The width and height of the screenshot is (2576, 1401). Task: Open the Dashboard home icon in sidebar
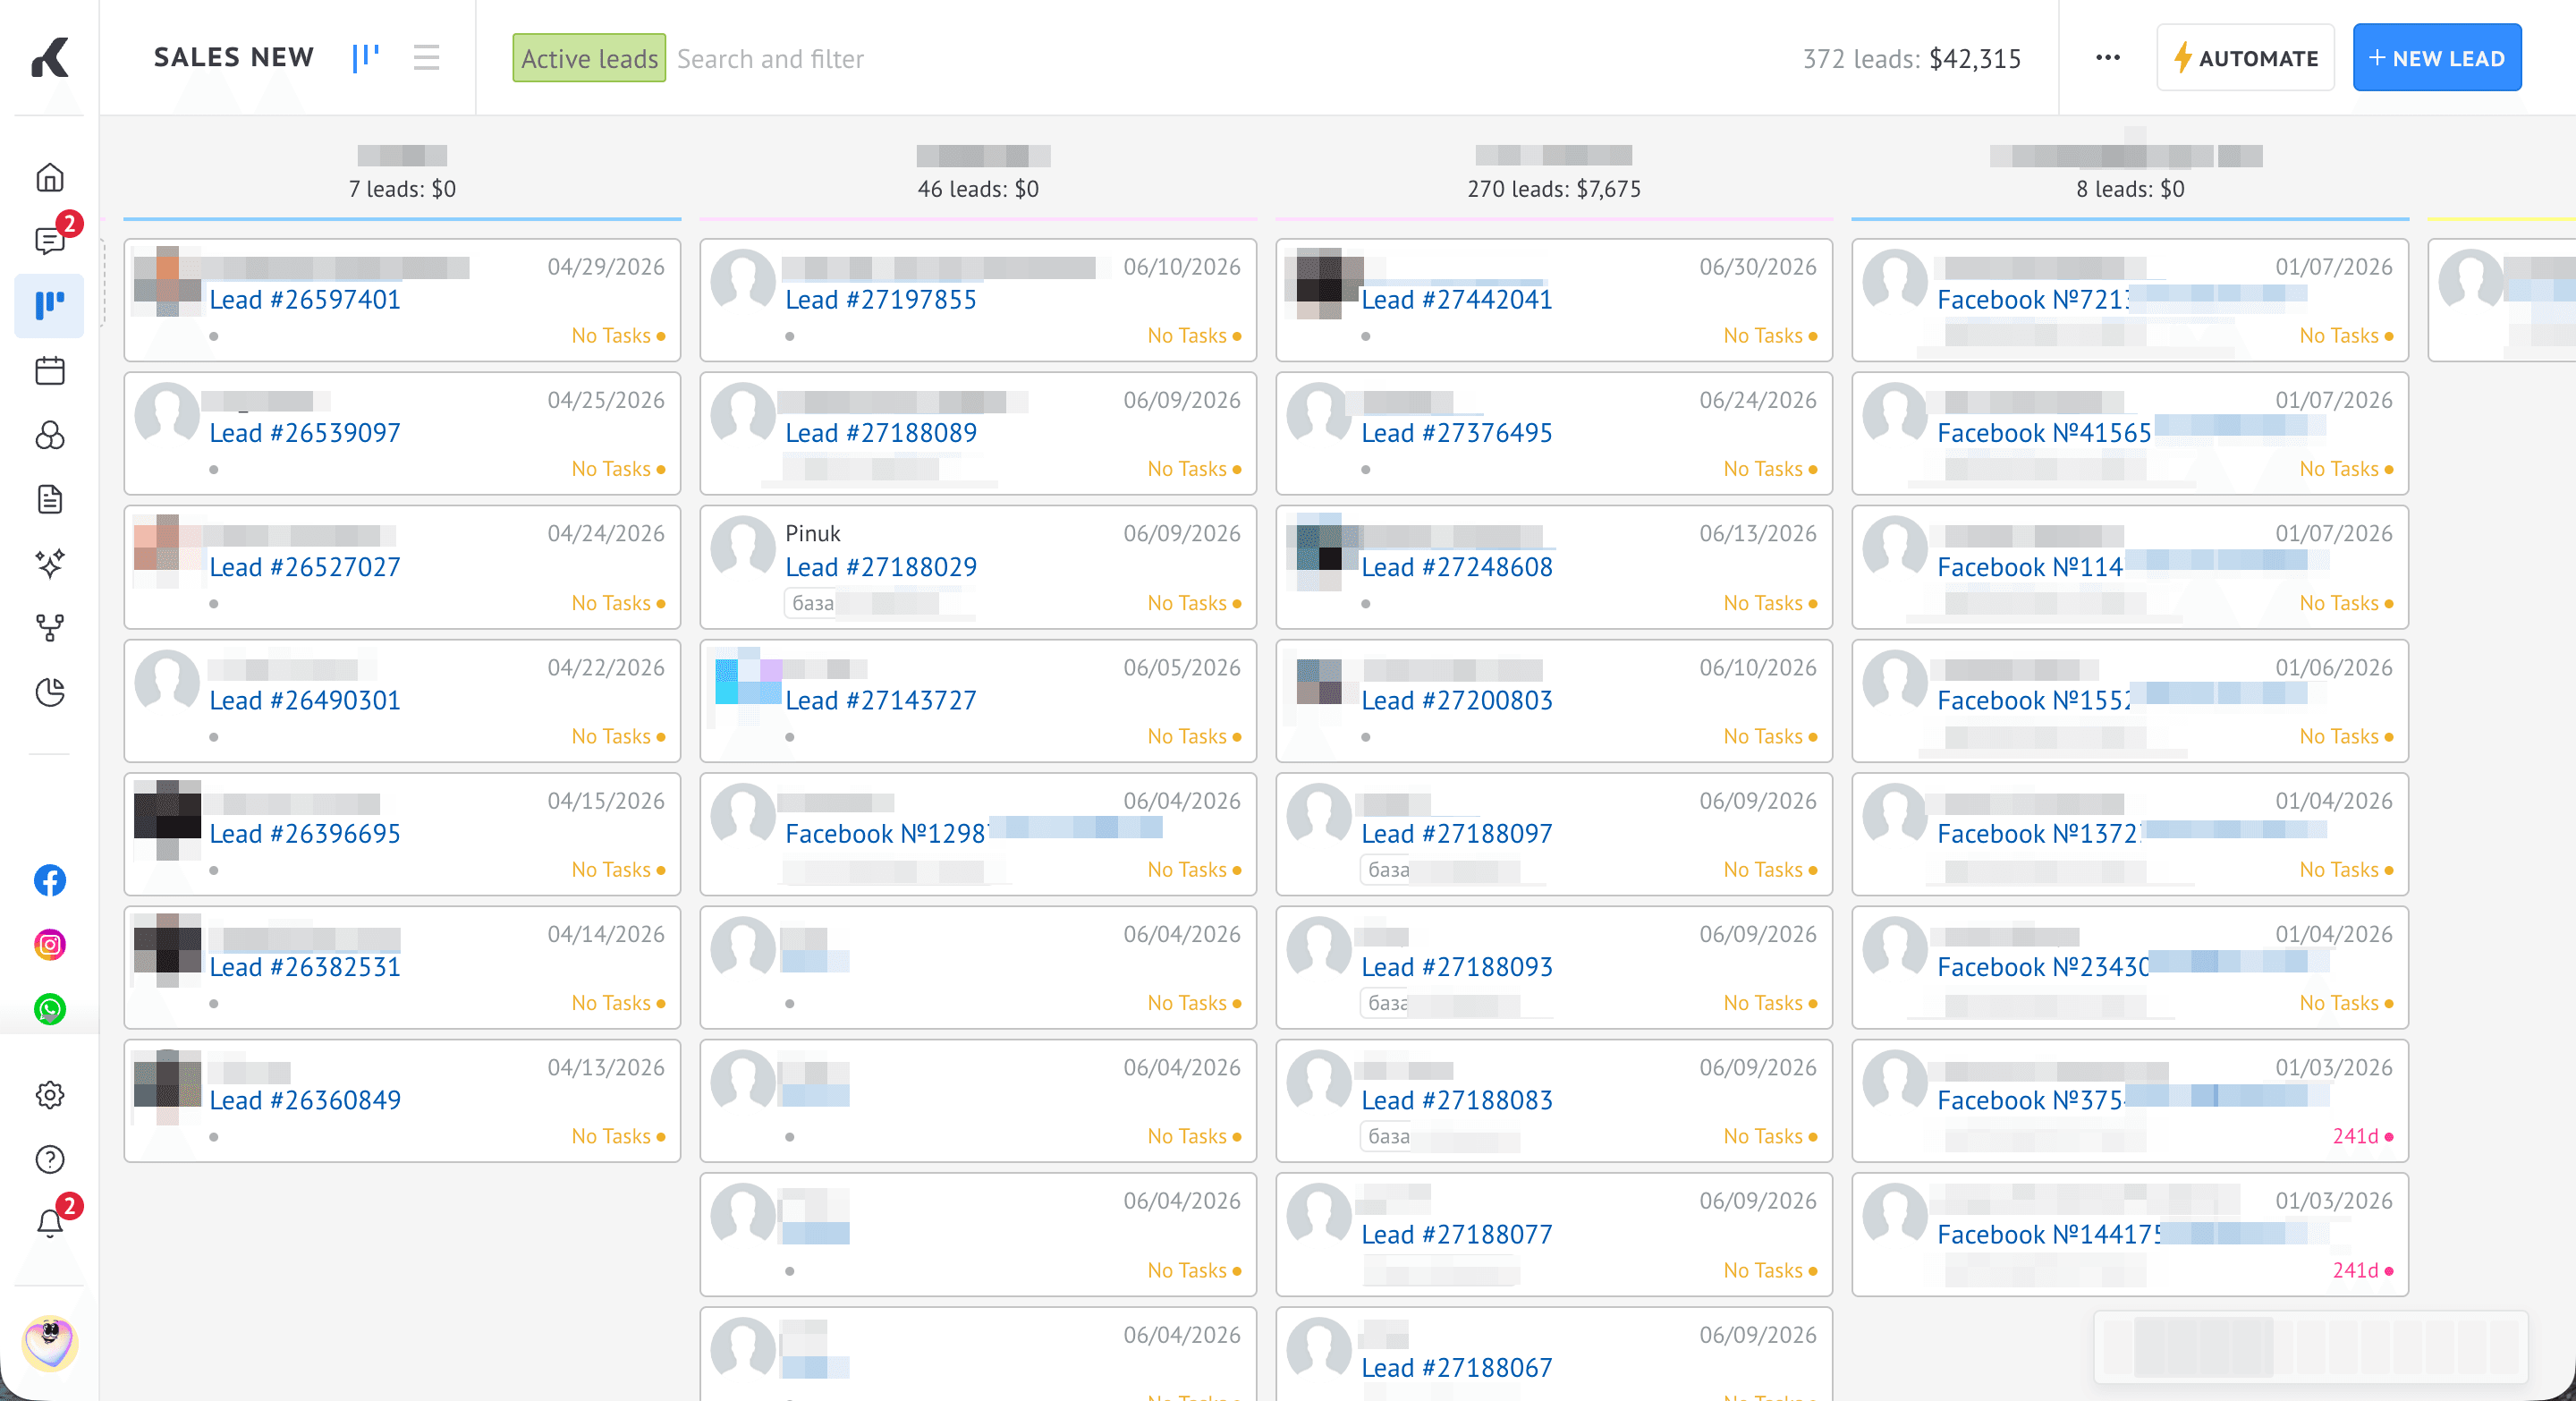50,177
